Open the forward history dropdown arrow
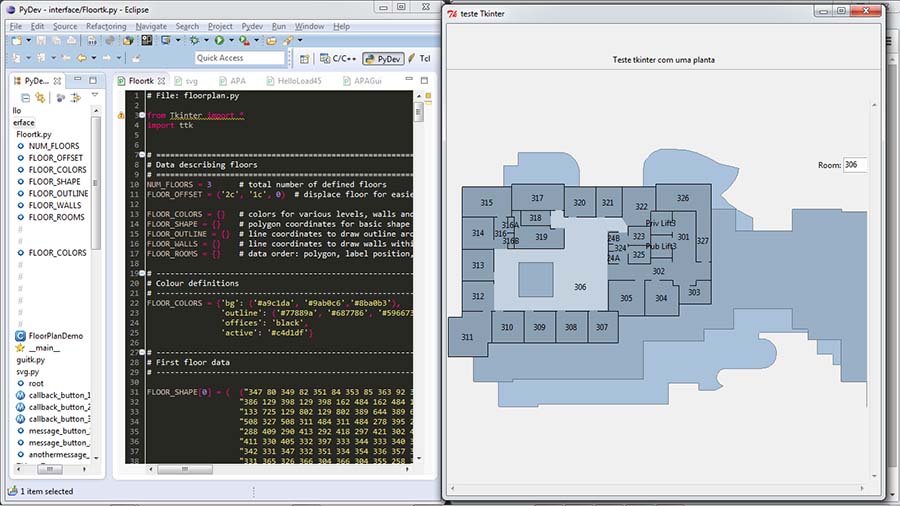Screen dimensions: 900x506 (119, 58)
